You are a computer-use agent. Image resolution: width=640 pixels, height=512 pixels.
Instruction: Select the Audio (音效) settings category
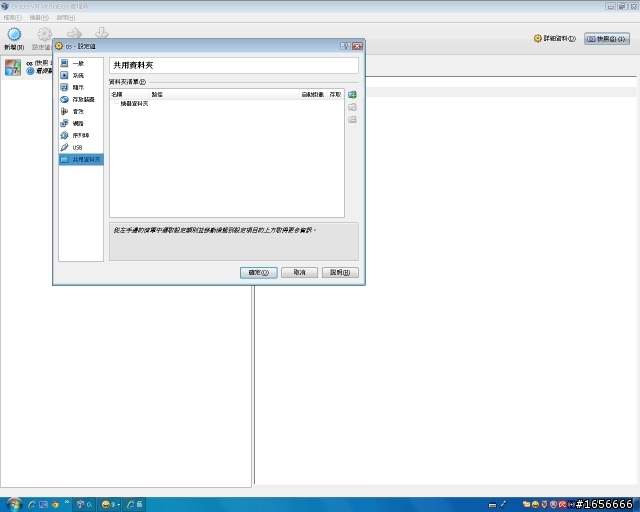tap(81, 111)
